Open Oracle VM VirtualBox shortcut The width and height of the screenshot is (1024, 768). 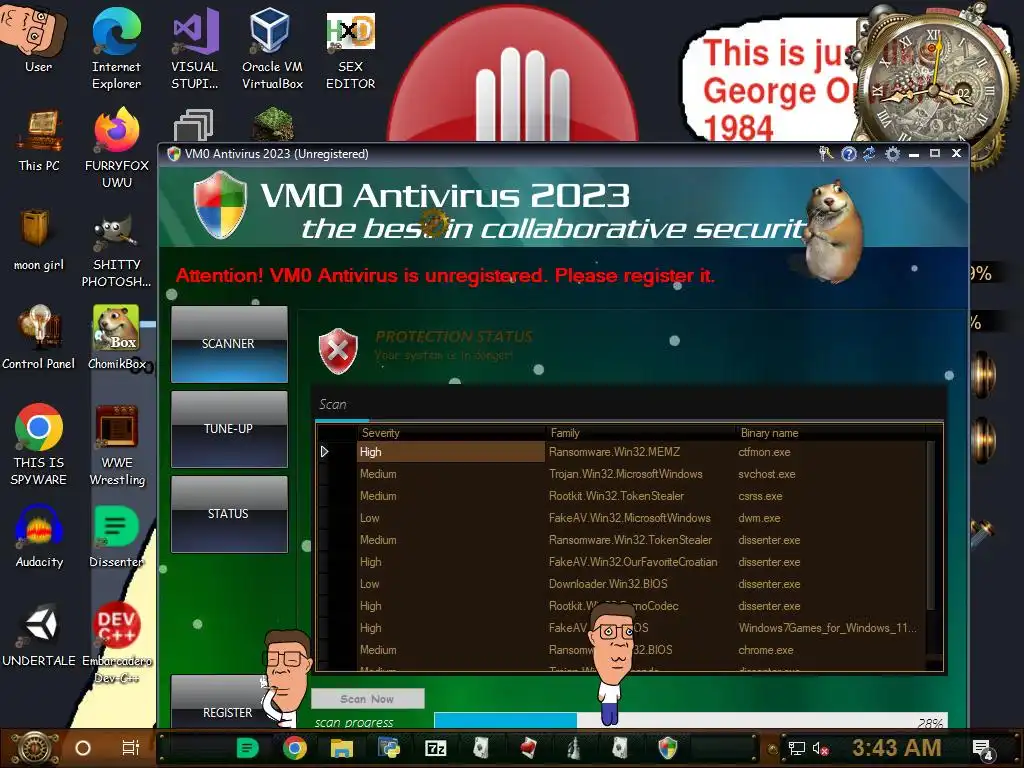[x=272, y=50]
